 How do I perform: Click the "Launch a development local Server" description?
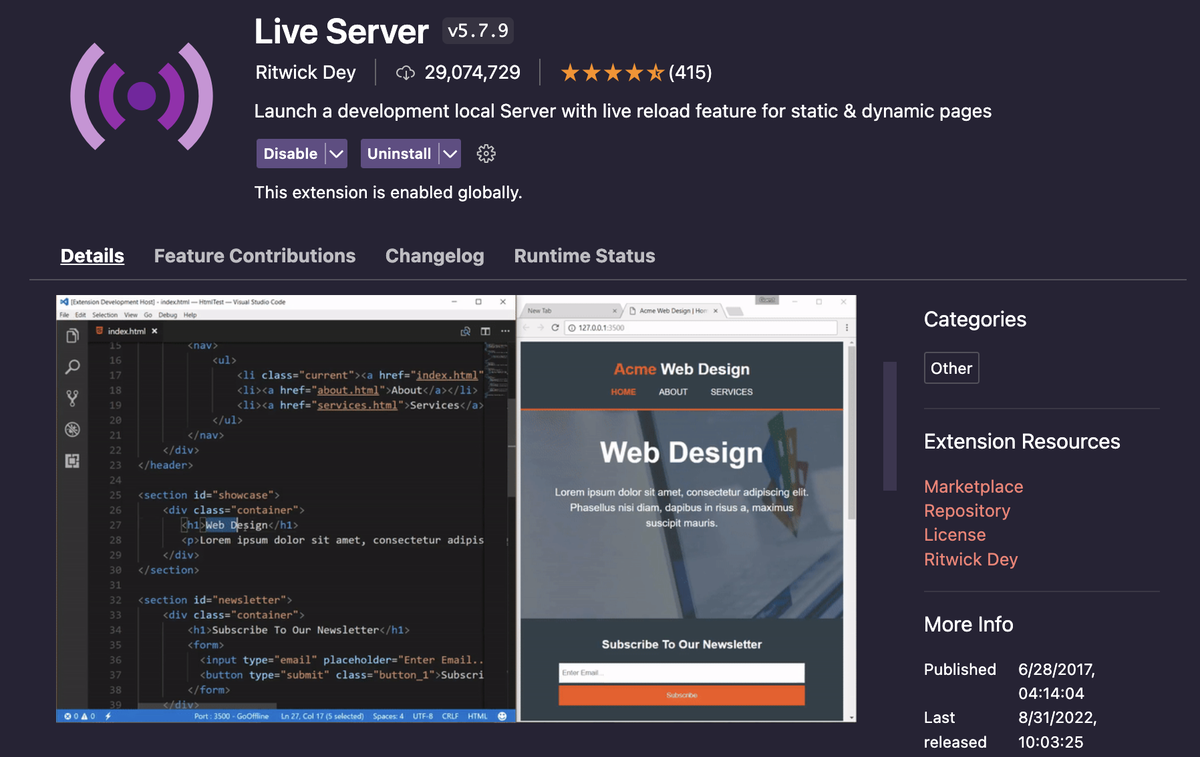click(x=623, y=111)
